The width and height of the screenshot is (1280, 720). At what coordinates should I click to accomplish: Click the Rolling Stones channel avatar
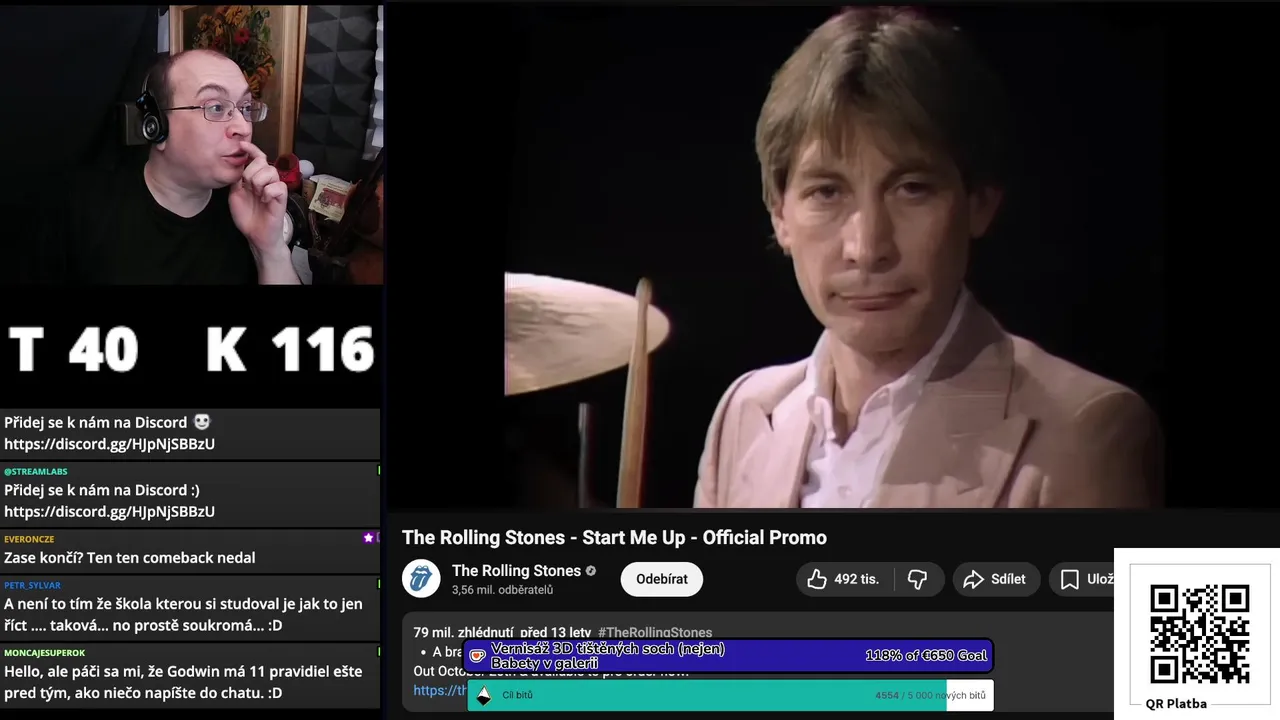tap(421, 579)
